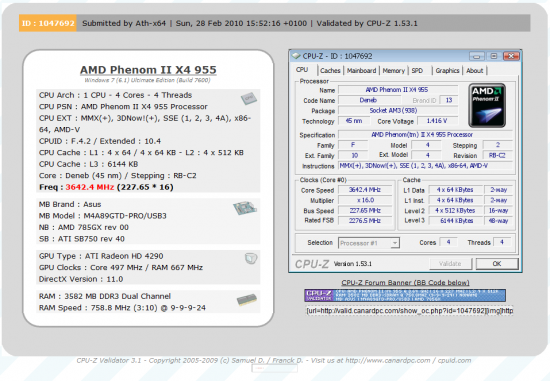The height and width of the screenshot is (381, 550).
Task: Click the RAM 3582 MB DDR3 Dual Channel line
Action: point(105,296)
